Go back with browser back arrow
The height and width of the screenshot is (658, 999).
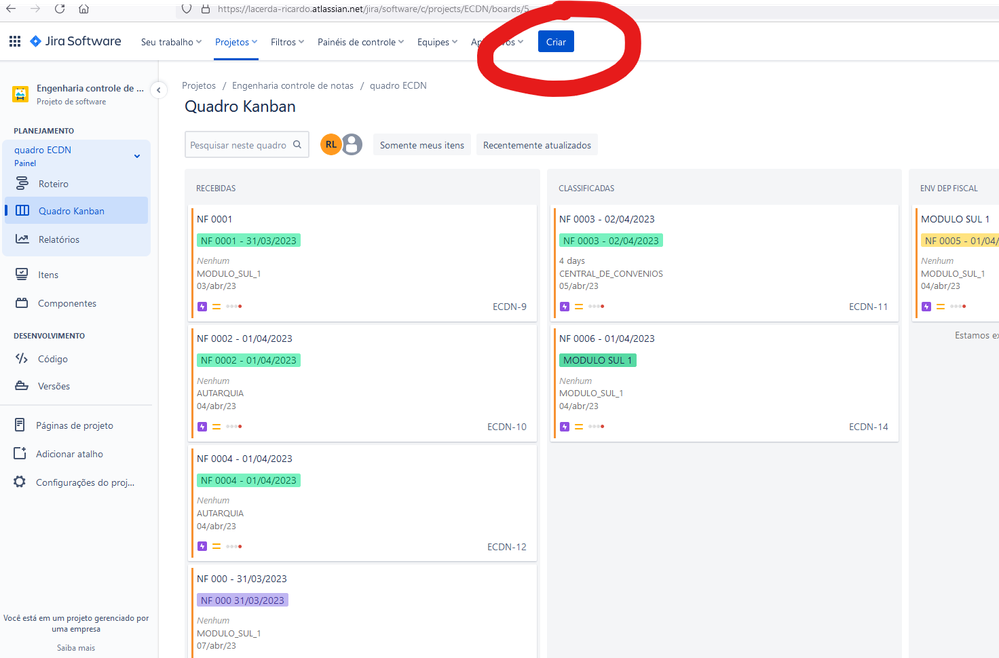11,8
